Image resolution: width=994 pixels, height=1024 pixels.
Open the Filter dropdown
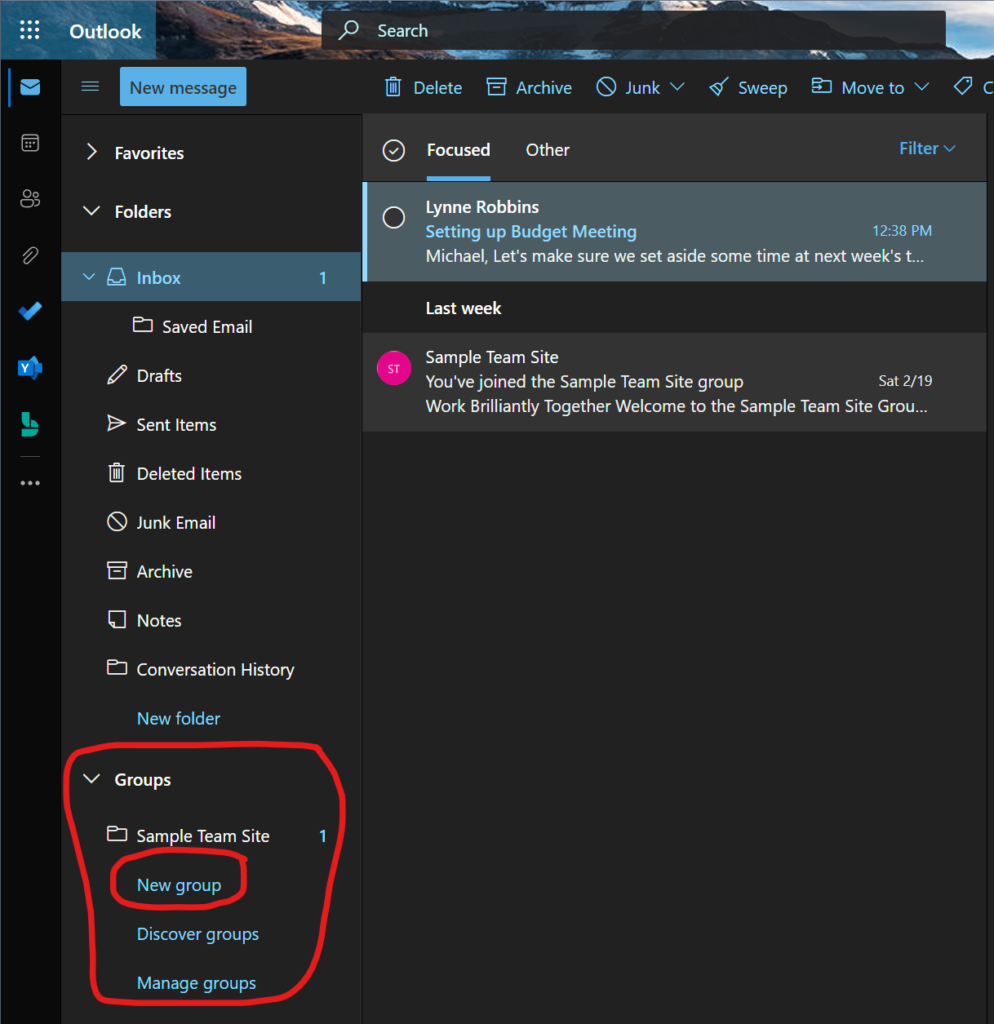[927, 149]
